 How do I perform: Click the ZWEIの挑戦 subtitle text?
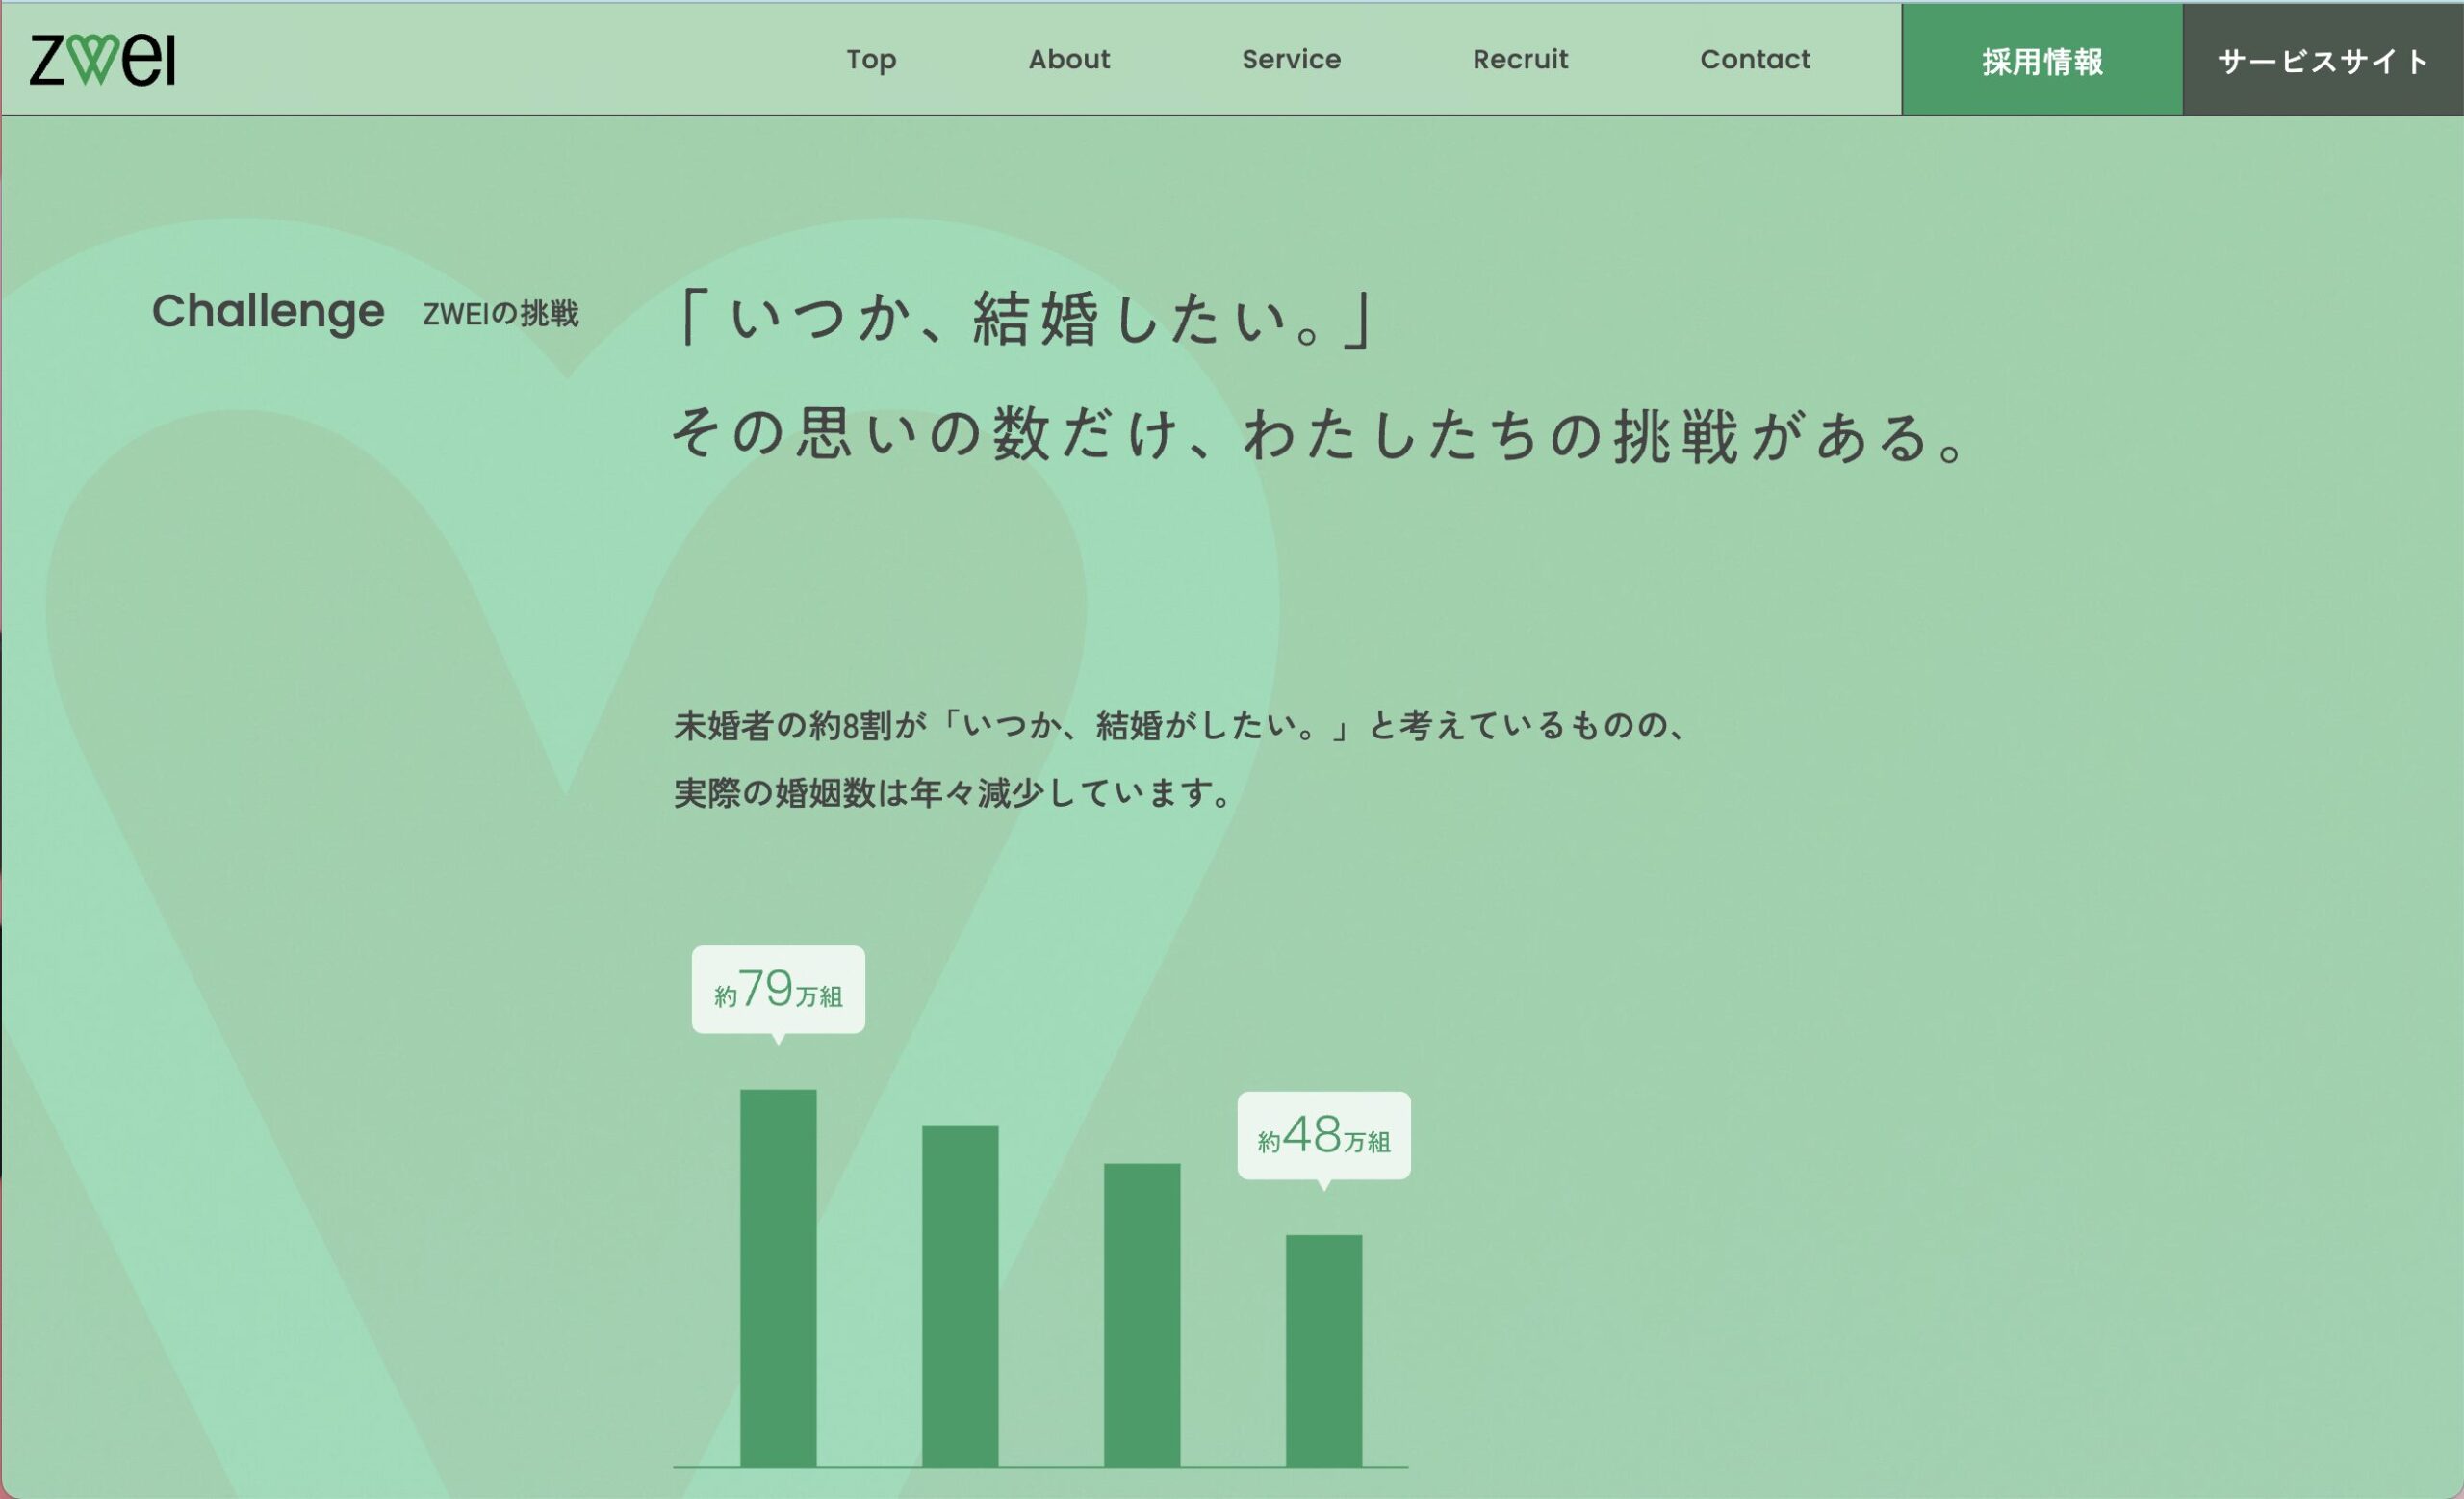tap(500, 314)
